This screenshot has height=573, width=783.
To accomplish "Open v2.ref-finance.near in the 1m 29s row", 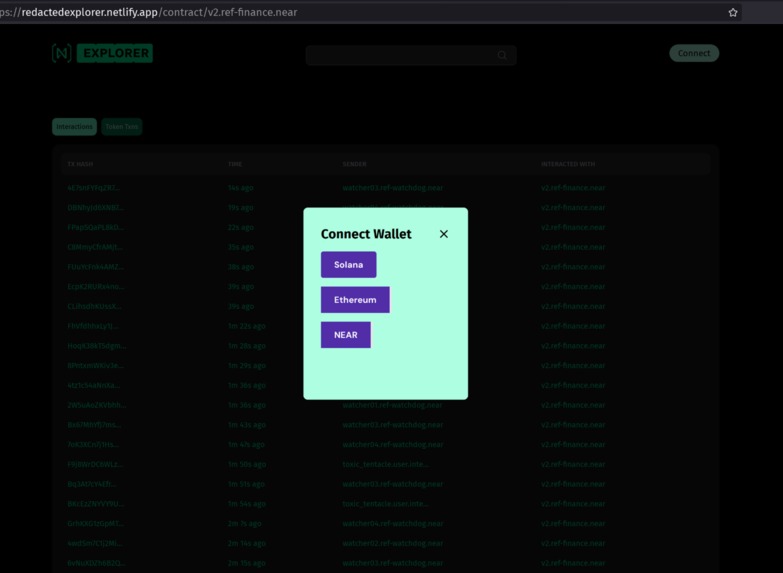I will 573,366.
